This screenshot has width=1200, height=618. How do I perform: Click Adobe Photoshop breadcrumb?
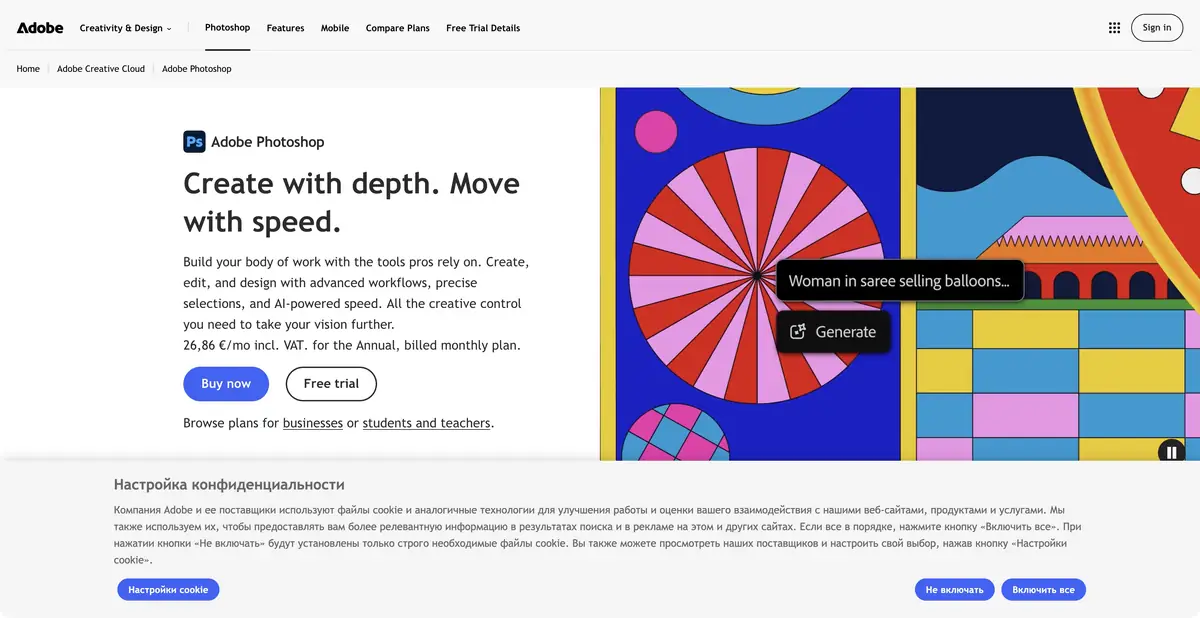pyautogui.click(x=197, y=69)
